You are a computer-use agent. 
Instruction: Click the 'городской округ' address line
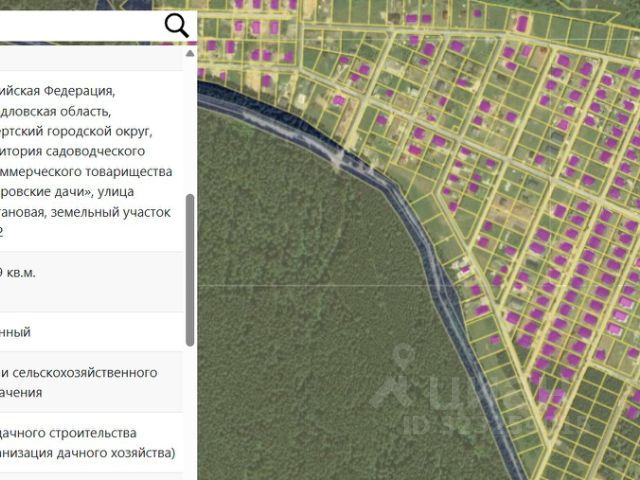coord(76,131)
